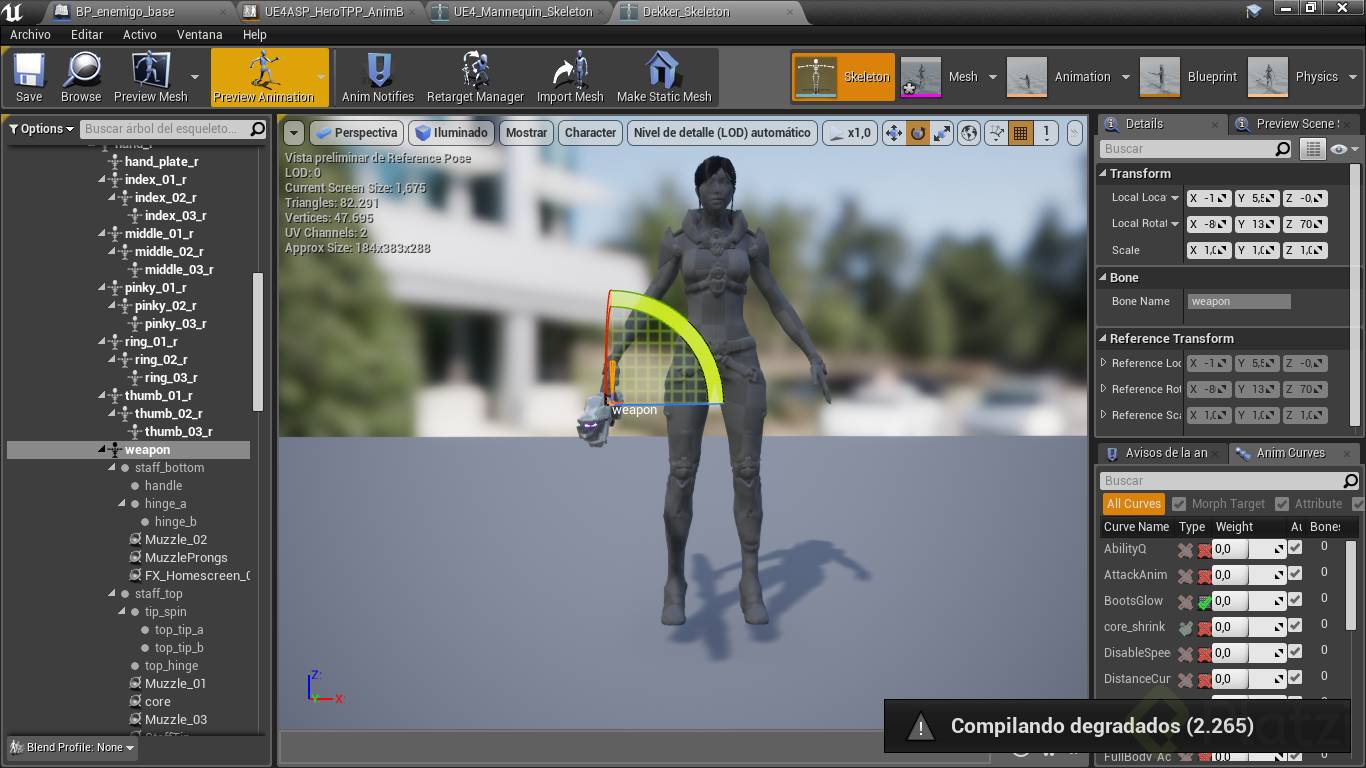Viewport: 1366px width, 768px height.
Task: Open the Details visibility eye dropdown
Action: (x=1342, y=149)
